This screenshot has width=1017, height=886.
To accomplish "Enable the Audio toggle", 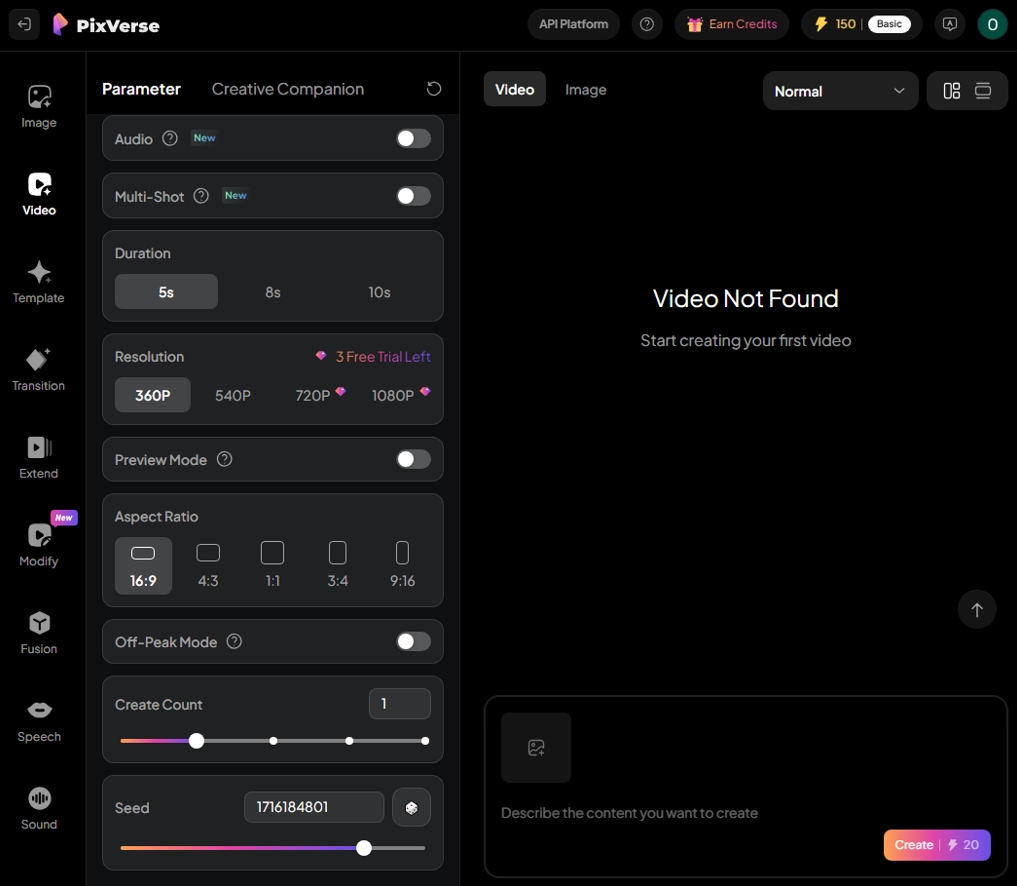I will click(x=413, y=138).
